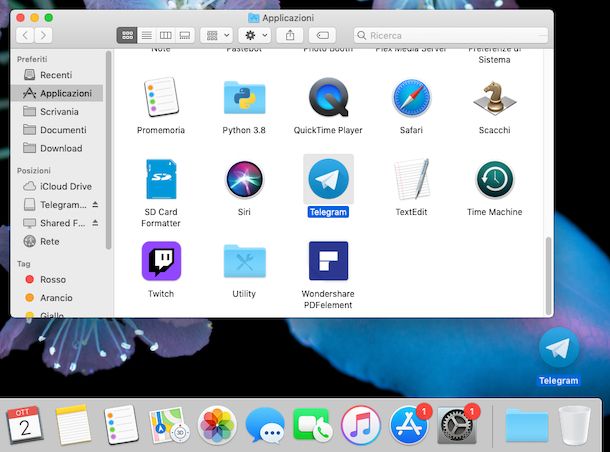Select the Time Machine icon
The image size is (610, 452).
pos(494,179)
